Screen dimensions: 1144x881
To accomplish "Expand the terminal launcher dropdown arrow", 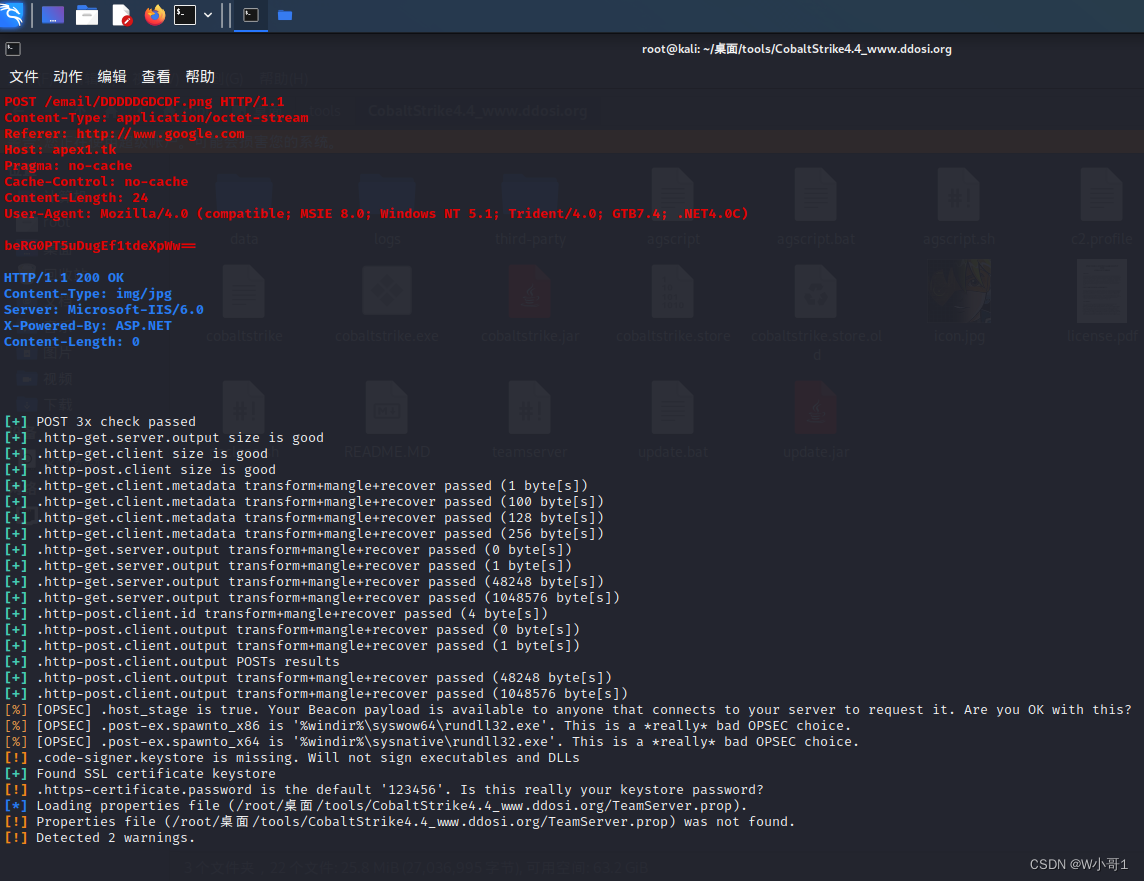I will (x=208, y=15).
